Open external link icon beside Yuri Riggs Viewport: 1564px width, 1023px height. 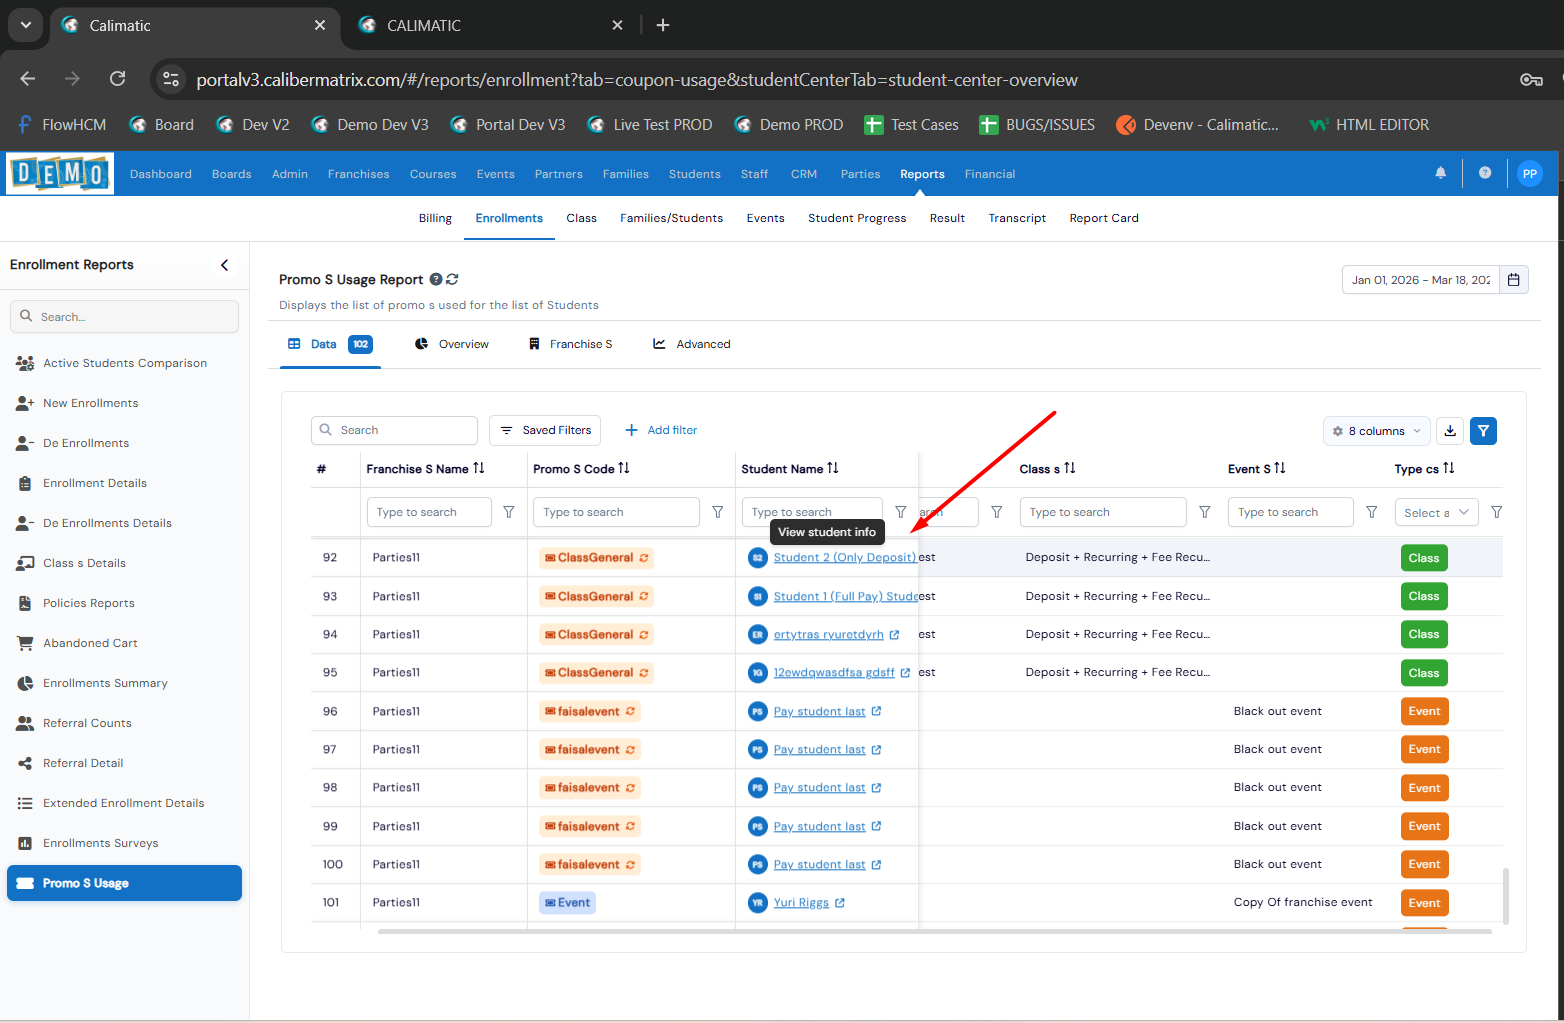840,903
